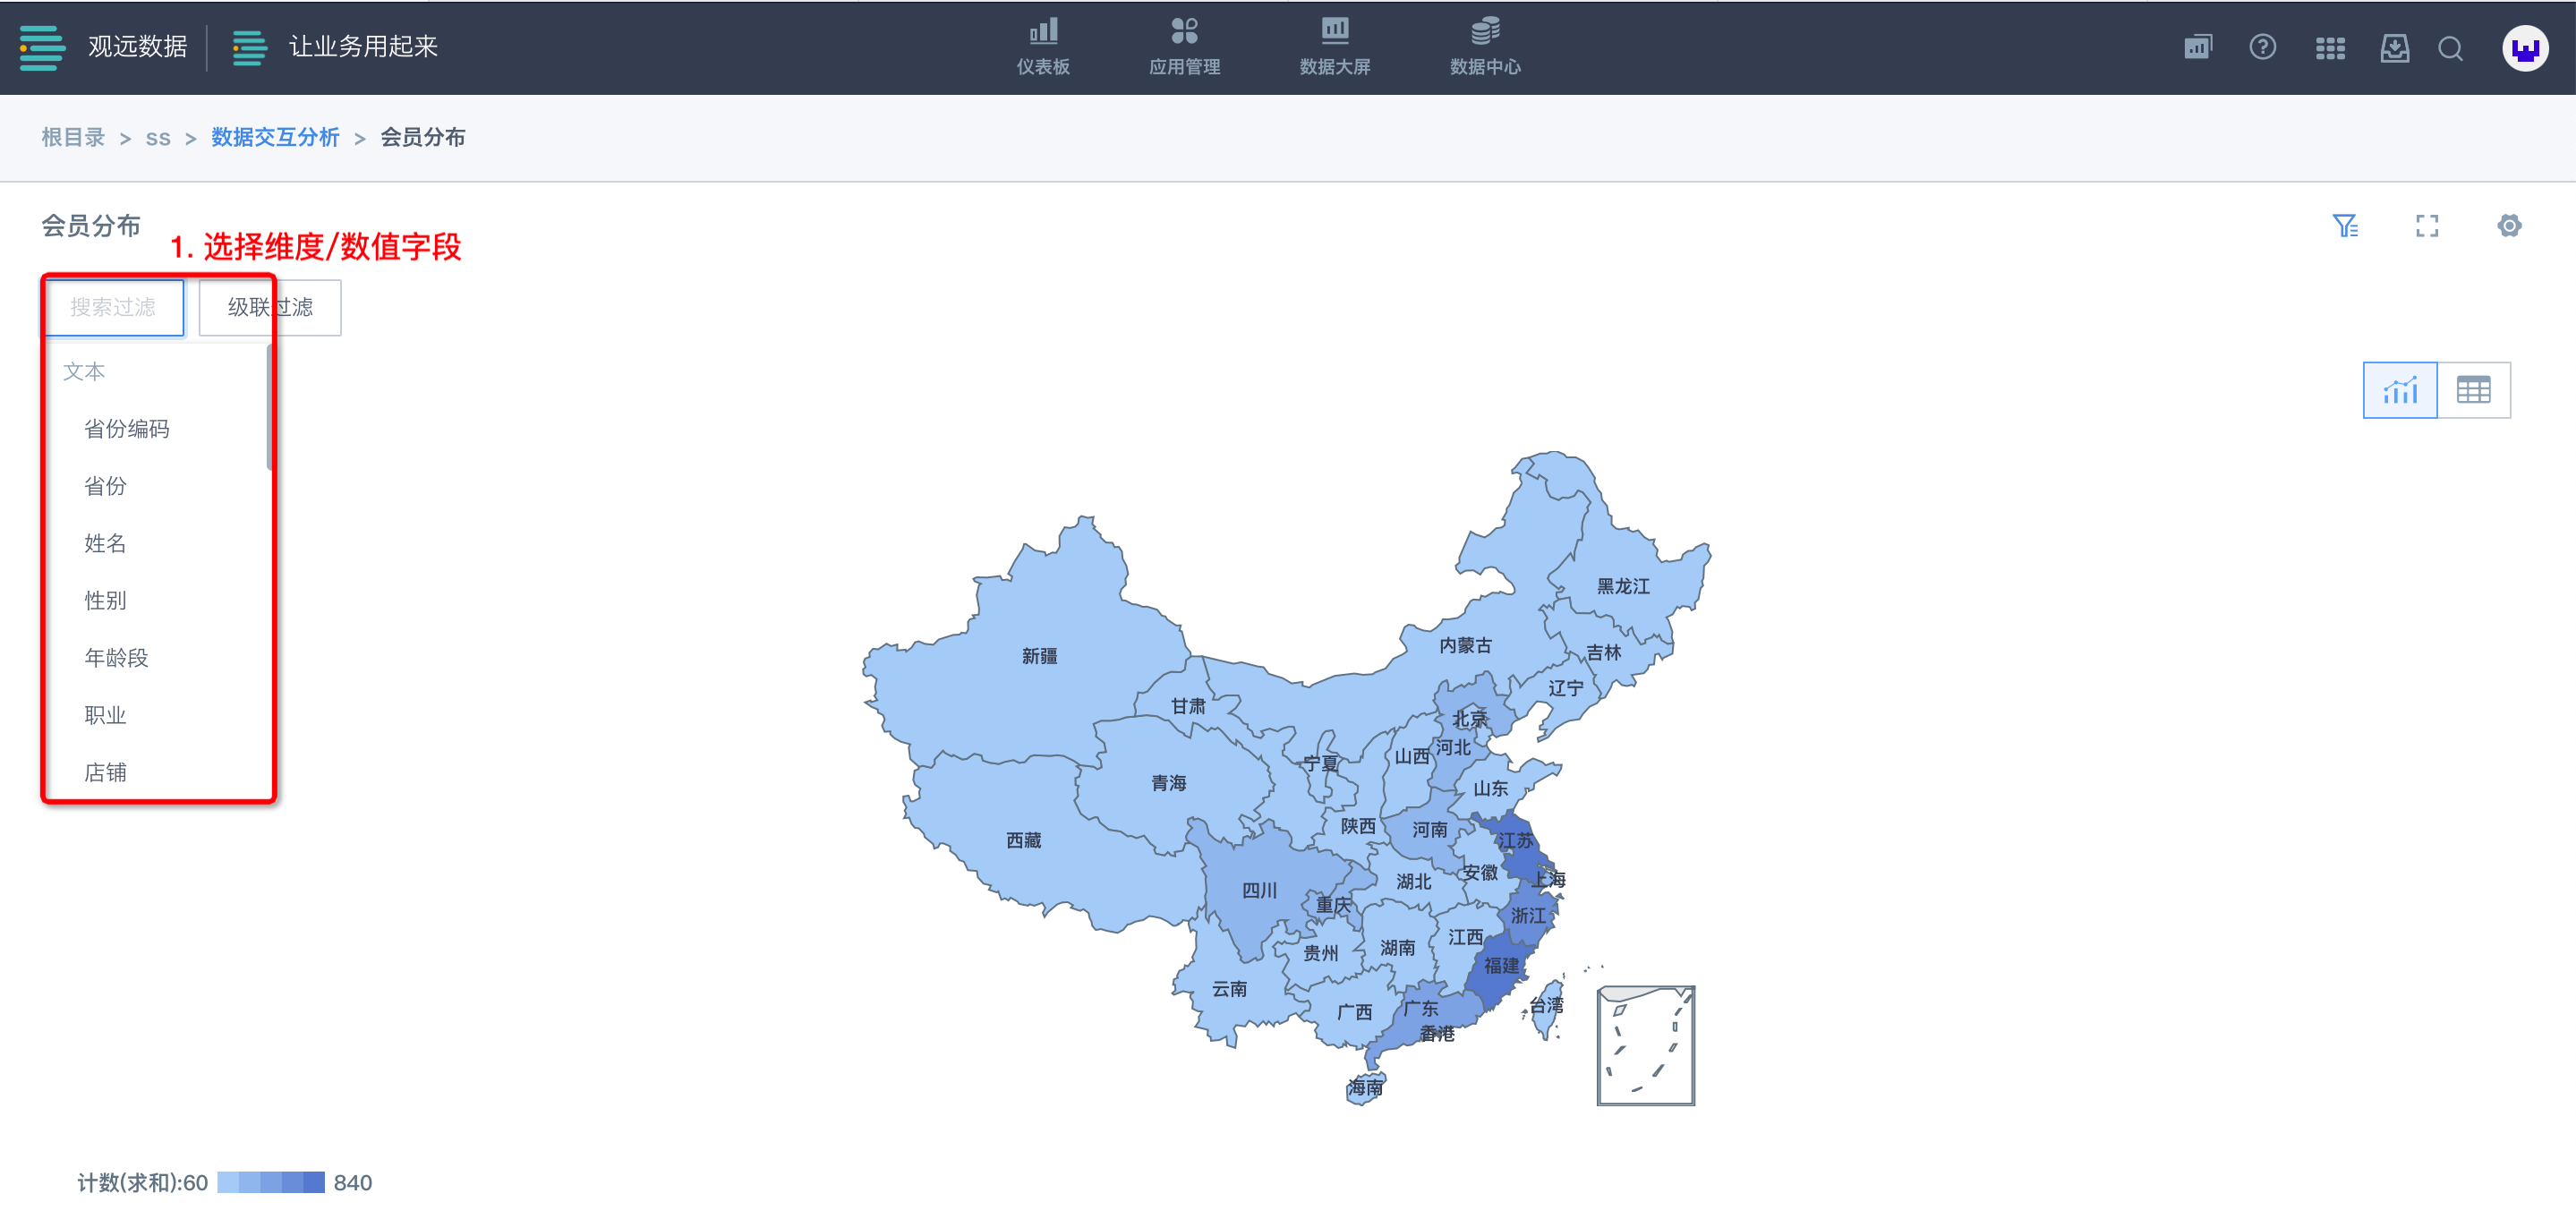2576x1219 pixels.
Task: Click the 数据交互分析 breadcrumb link
Action: 275,137
